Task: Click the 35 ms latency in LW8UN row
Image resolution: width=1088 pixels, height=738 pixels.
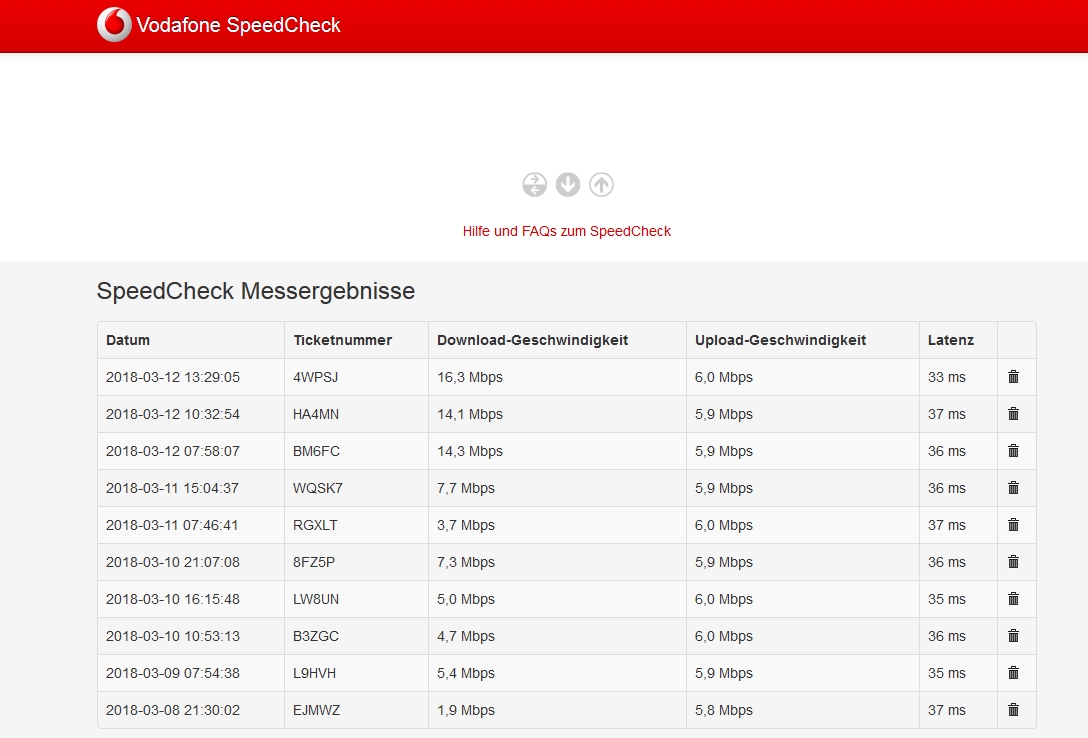Action: [x=946, y=599]
